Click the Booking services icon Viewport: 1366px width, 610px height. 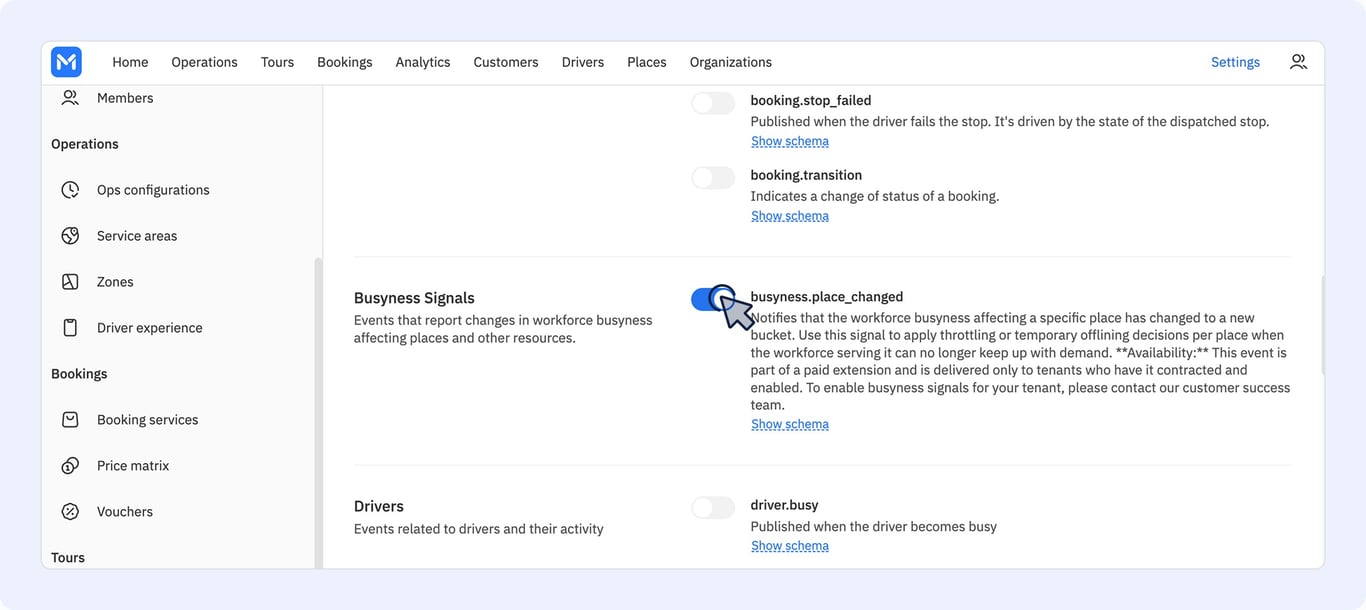click(70, 420)
